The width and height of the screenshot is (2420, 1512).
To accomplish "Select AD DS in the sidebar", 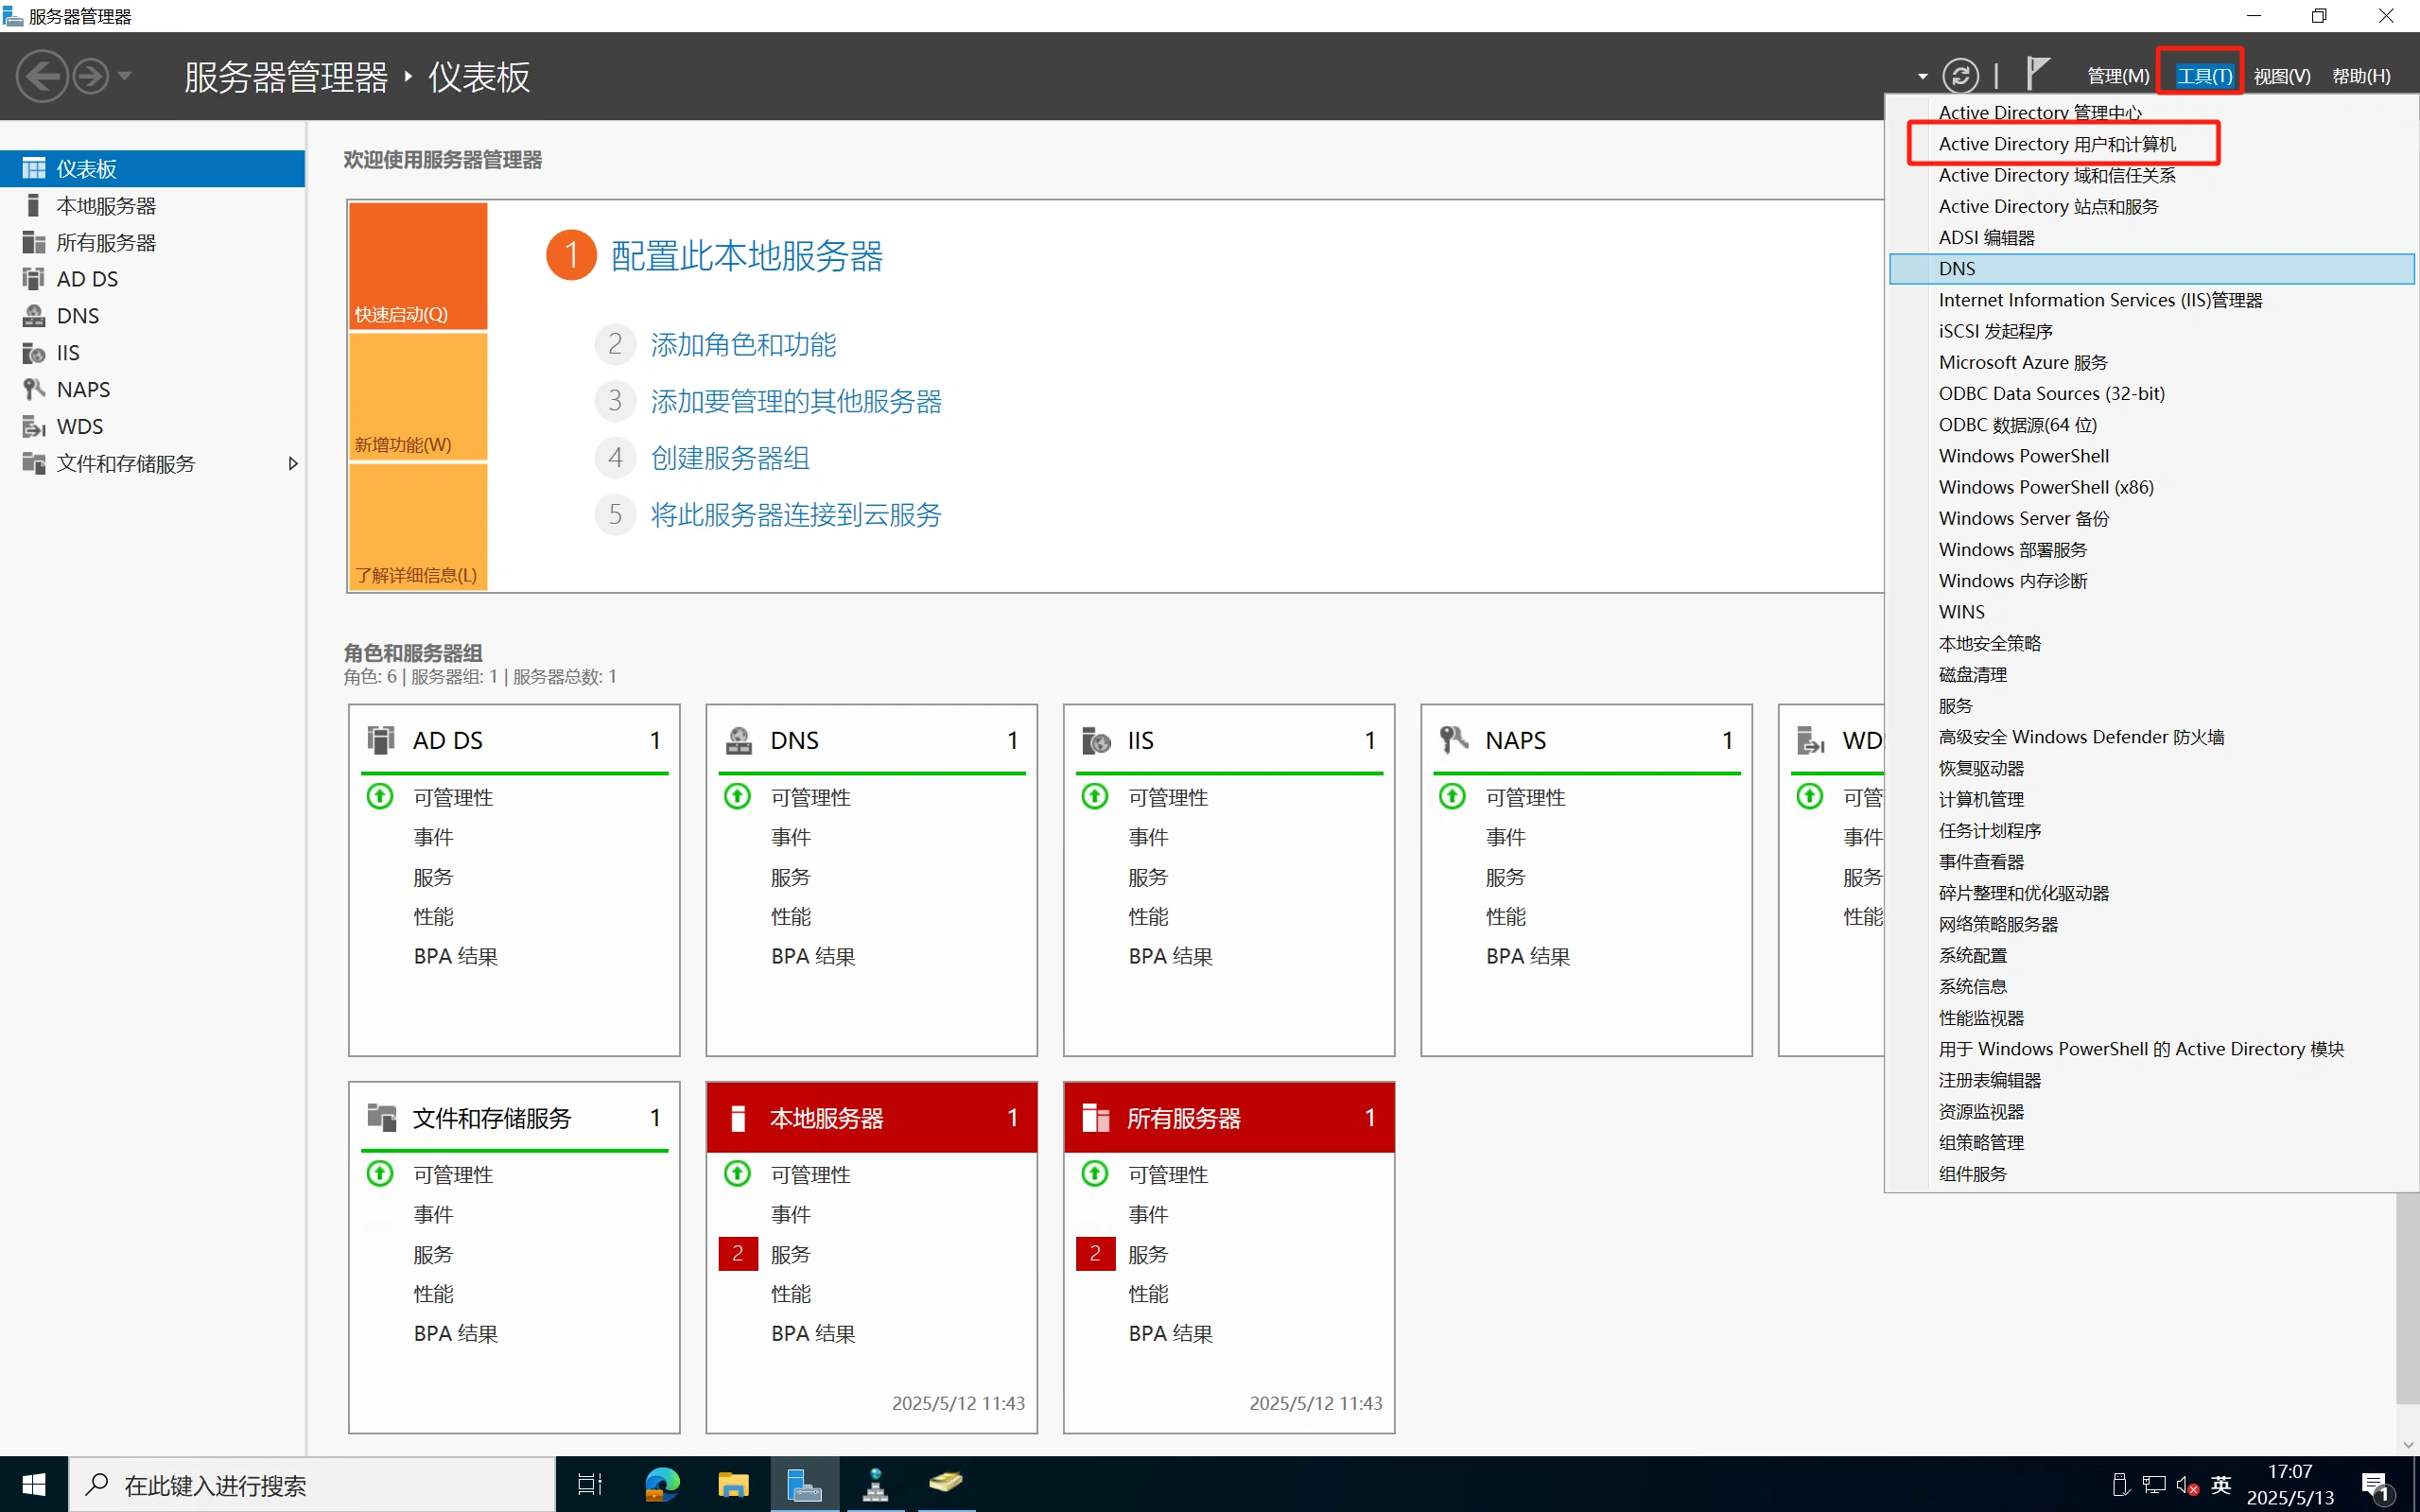I will pos(152,279).
